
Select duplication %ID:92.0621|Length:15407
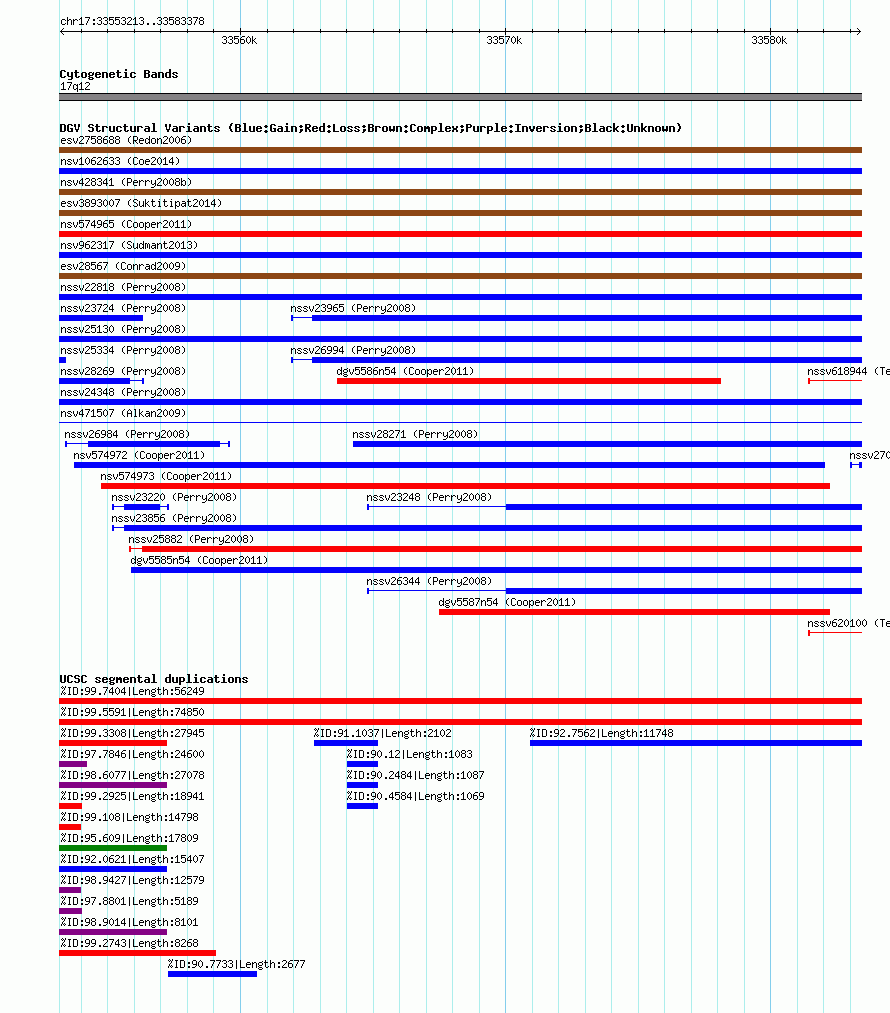point(113,869)
